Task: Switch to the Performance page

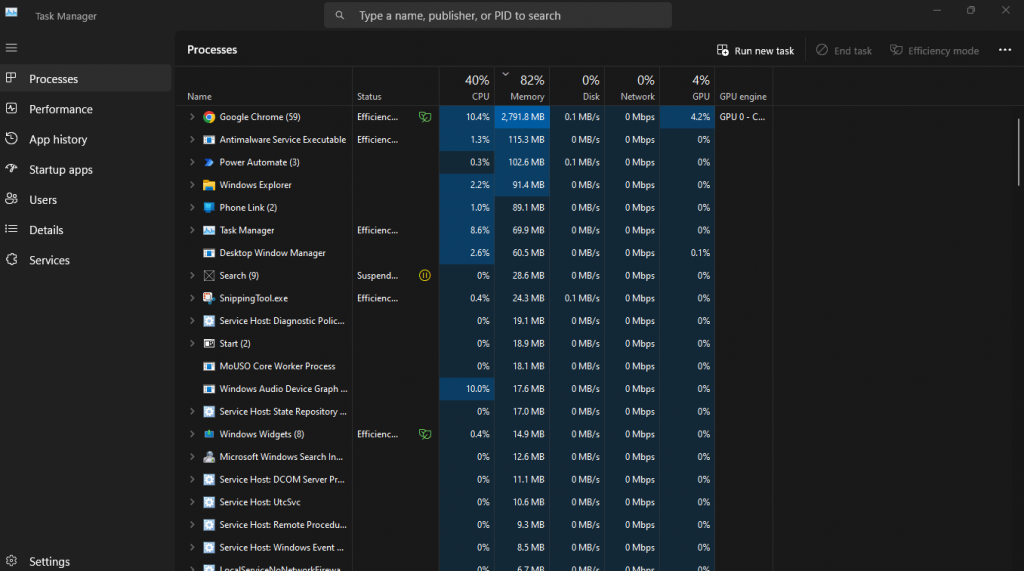Action: [x=86, y=109]
